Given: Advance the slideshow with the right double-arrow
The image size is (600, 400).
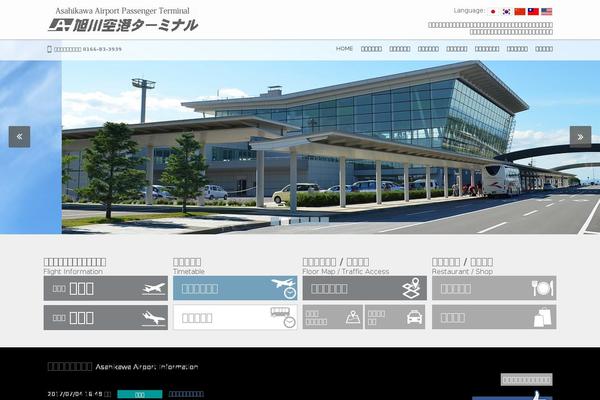Looking at the screenshot, I should 580,137.
